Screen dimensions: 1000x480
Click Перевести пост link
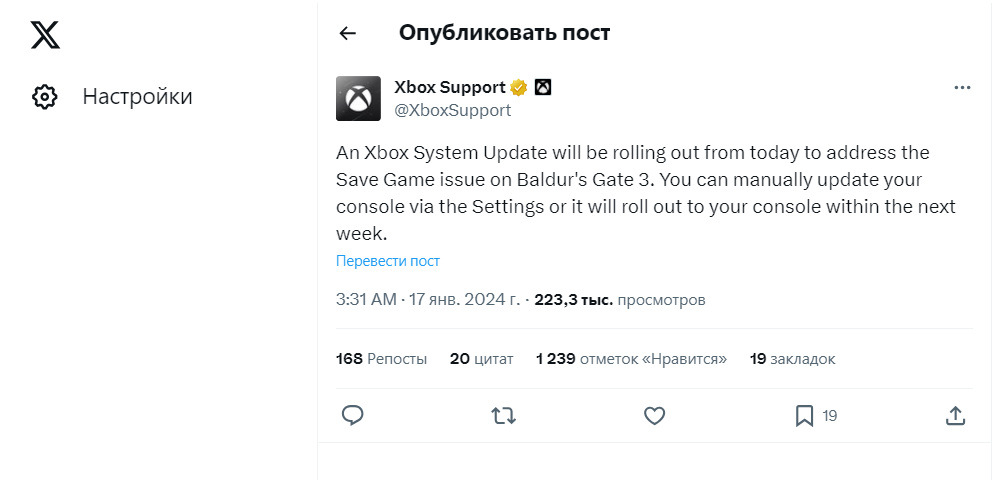[388, 261]
